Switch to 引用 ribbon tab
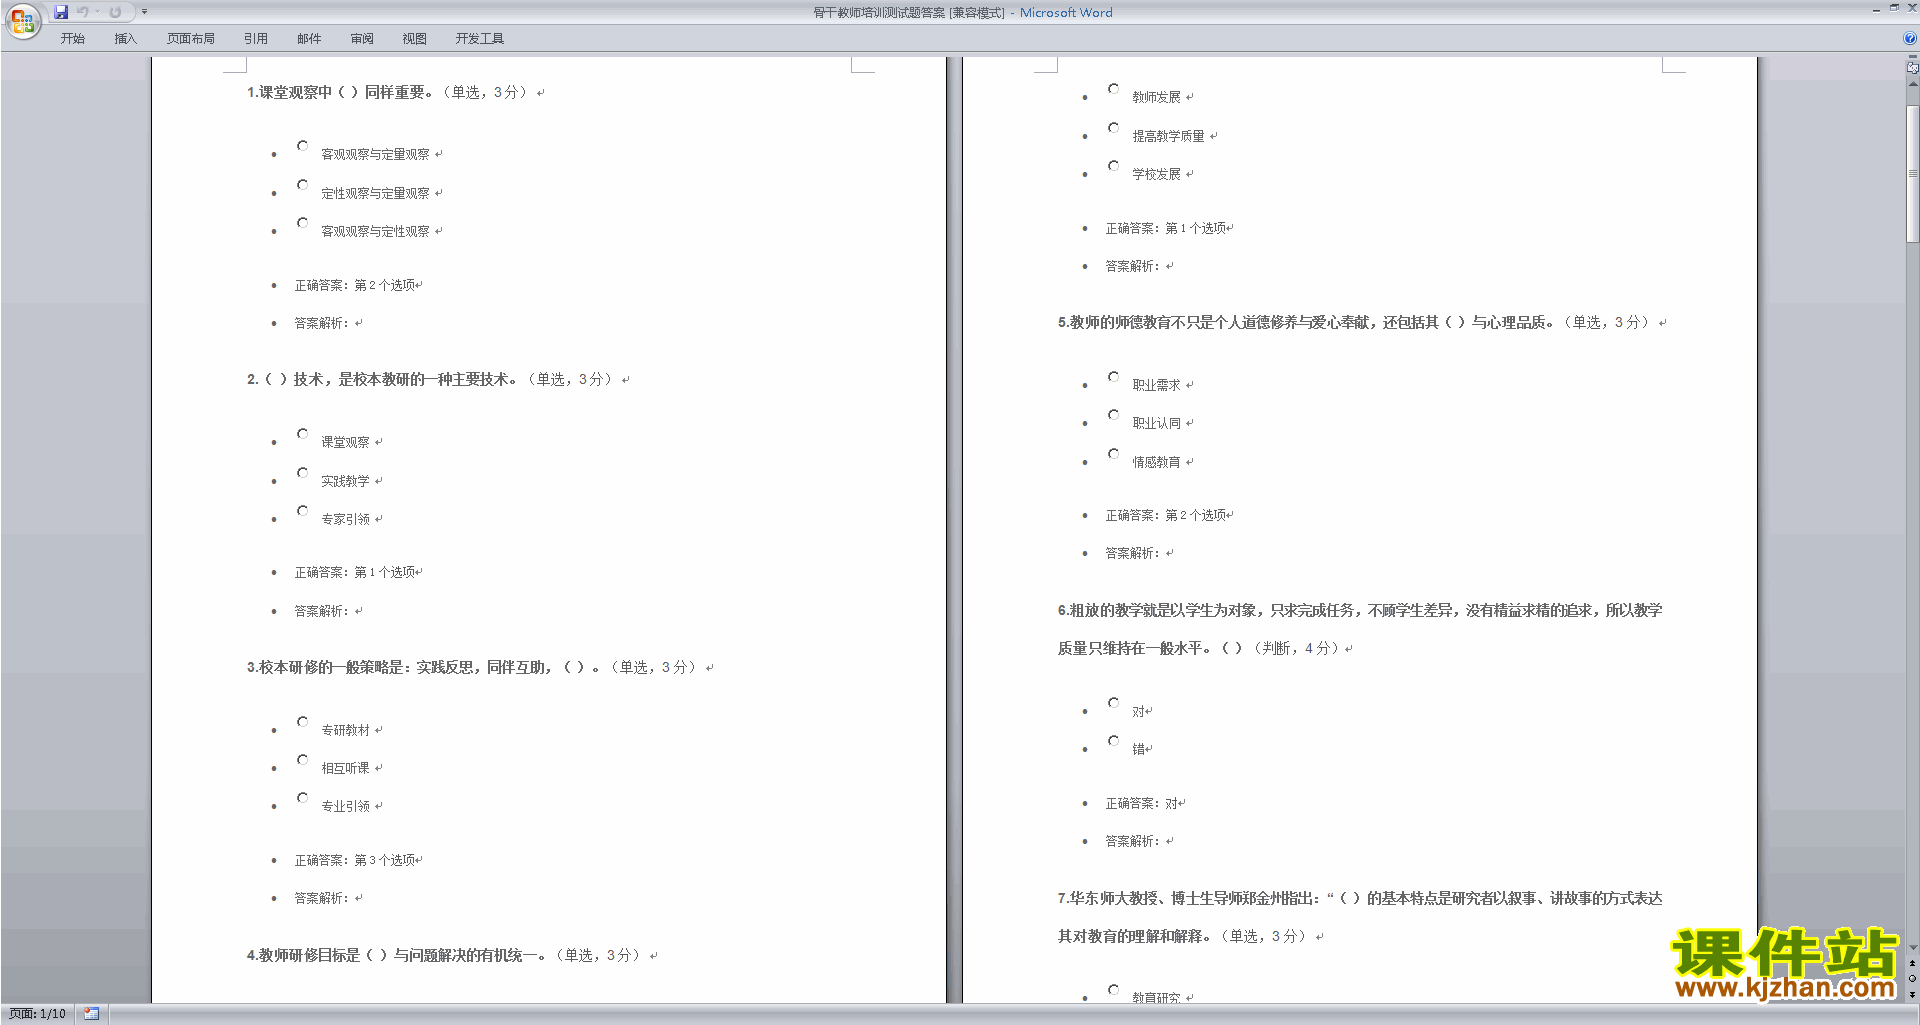 click(x=255, y=38)
